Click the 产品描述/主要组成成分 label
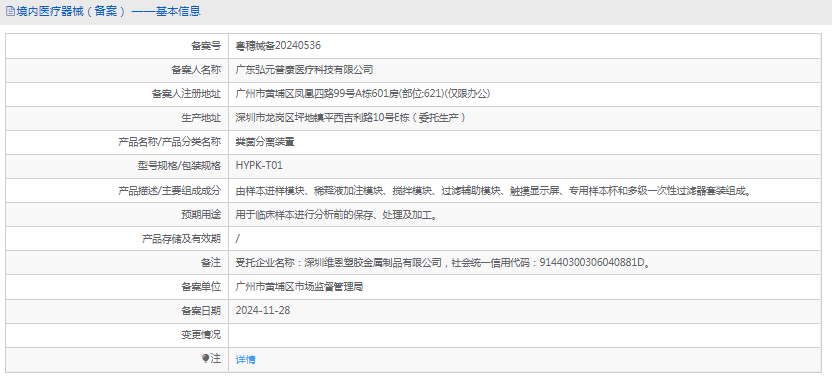Viewport: 832px width, 378px height. click(169, 190)
